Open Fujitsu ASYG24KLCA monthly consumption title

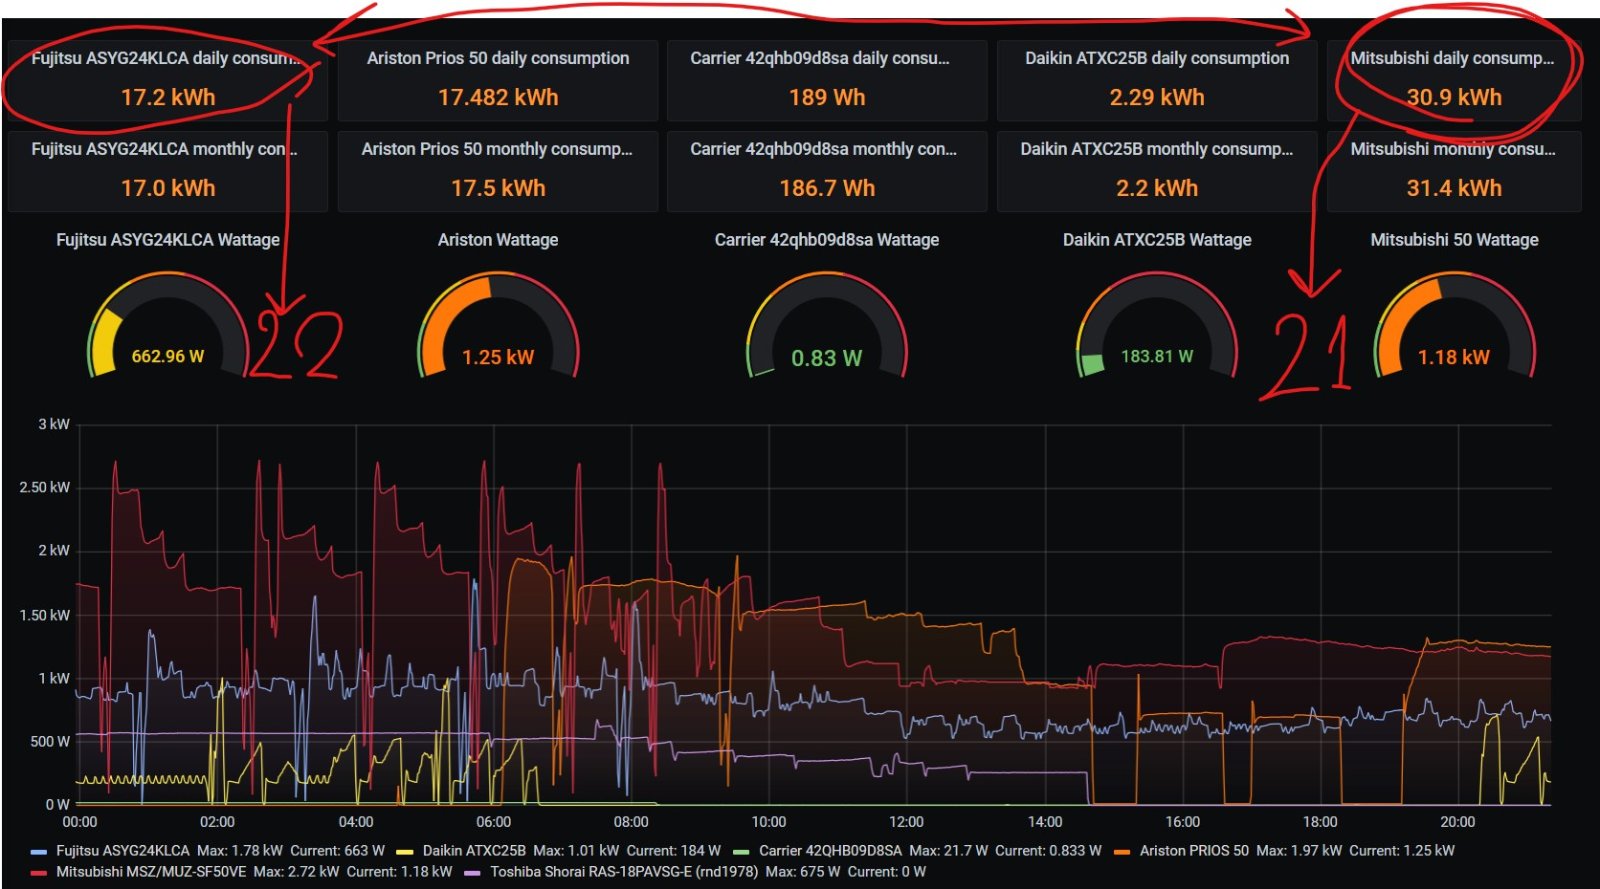164,149
